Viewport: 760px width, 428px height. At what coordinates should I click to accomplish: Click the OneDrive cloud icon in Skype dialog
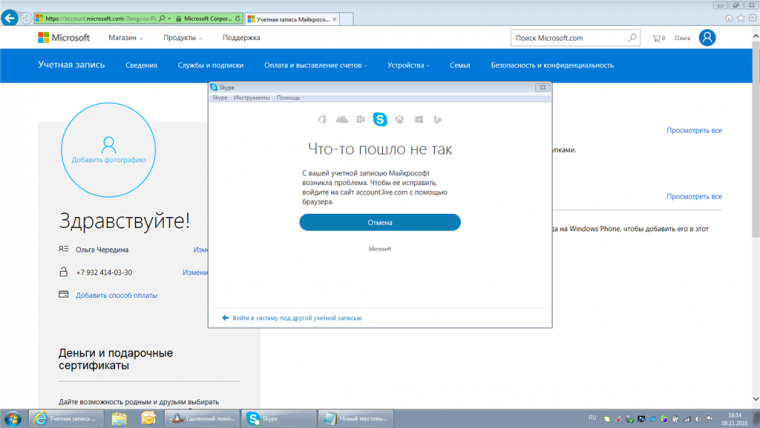[342, 119]
